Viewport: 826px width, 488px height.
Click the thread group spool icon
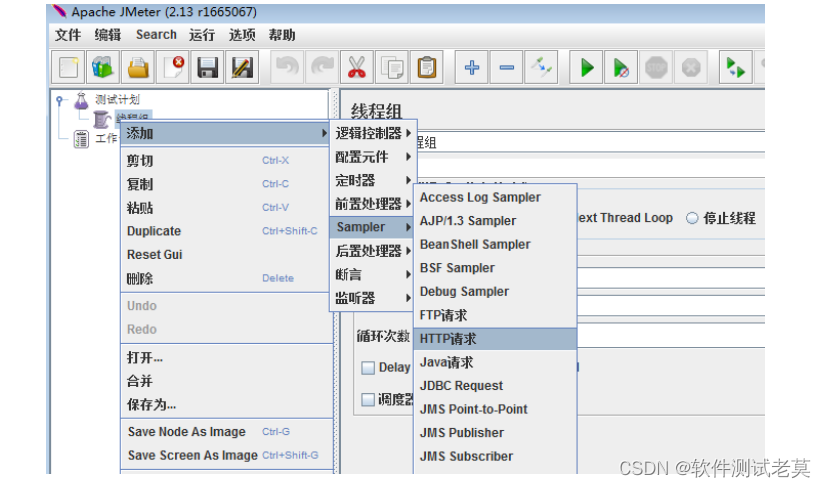[101, 120]
